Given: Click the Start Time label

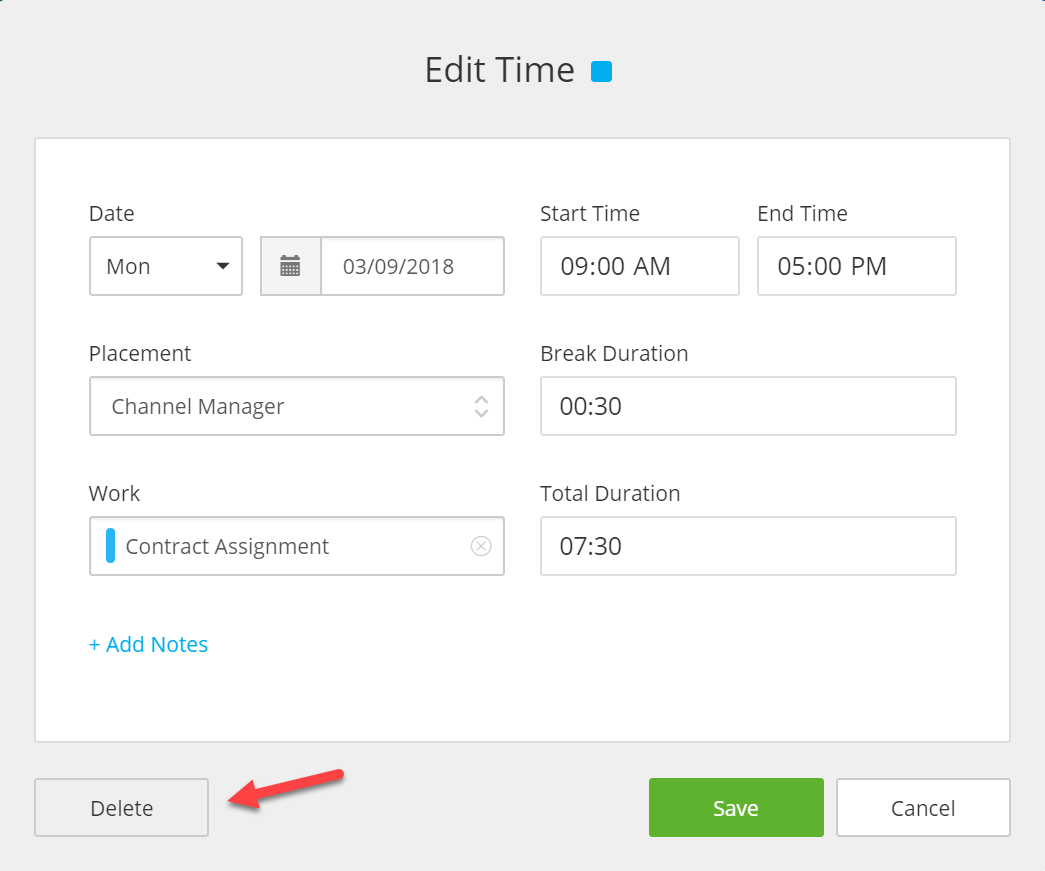Looking at the screenshot, I should tap(590, 213).
